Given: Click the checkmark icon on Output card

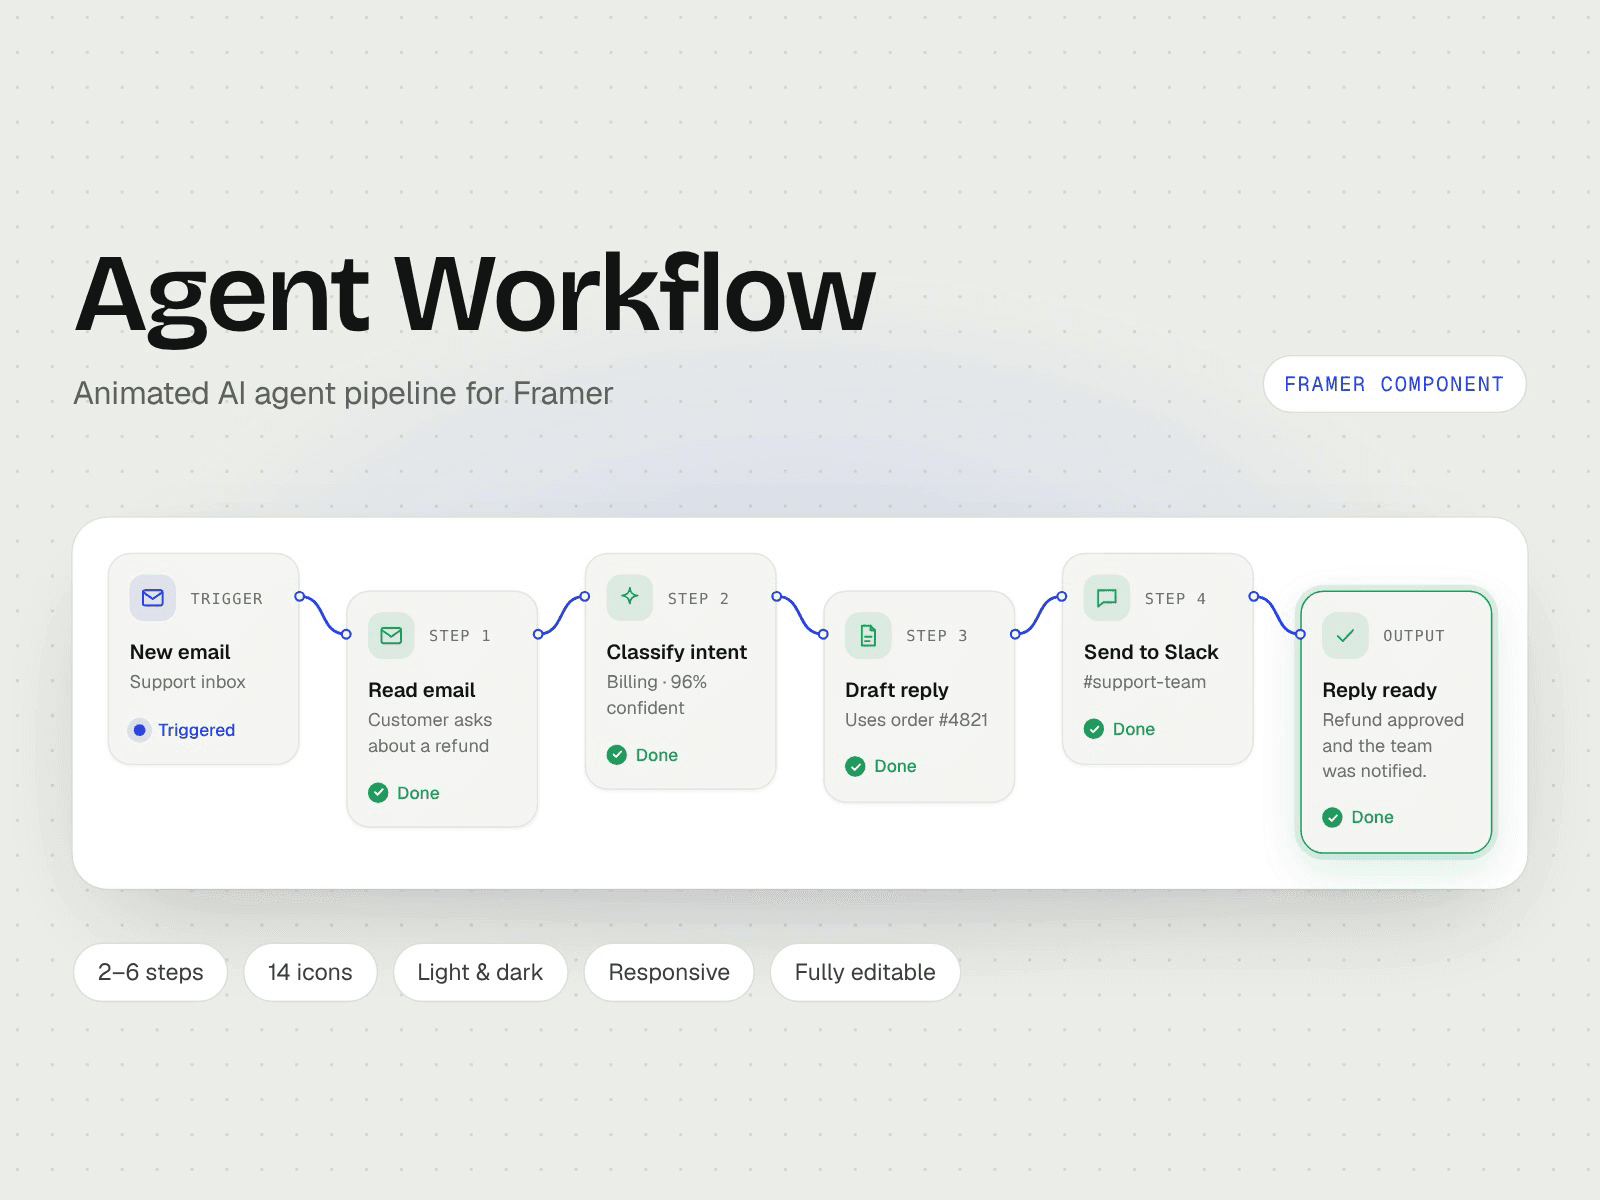Looking at the screenshot, I should pos(1345,636).
